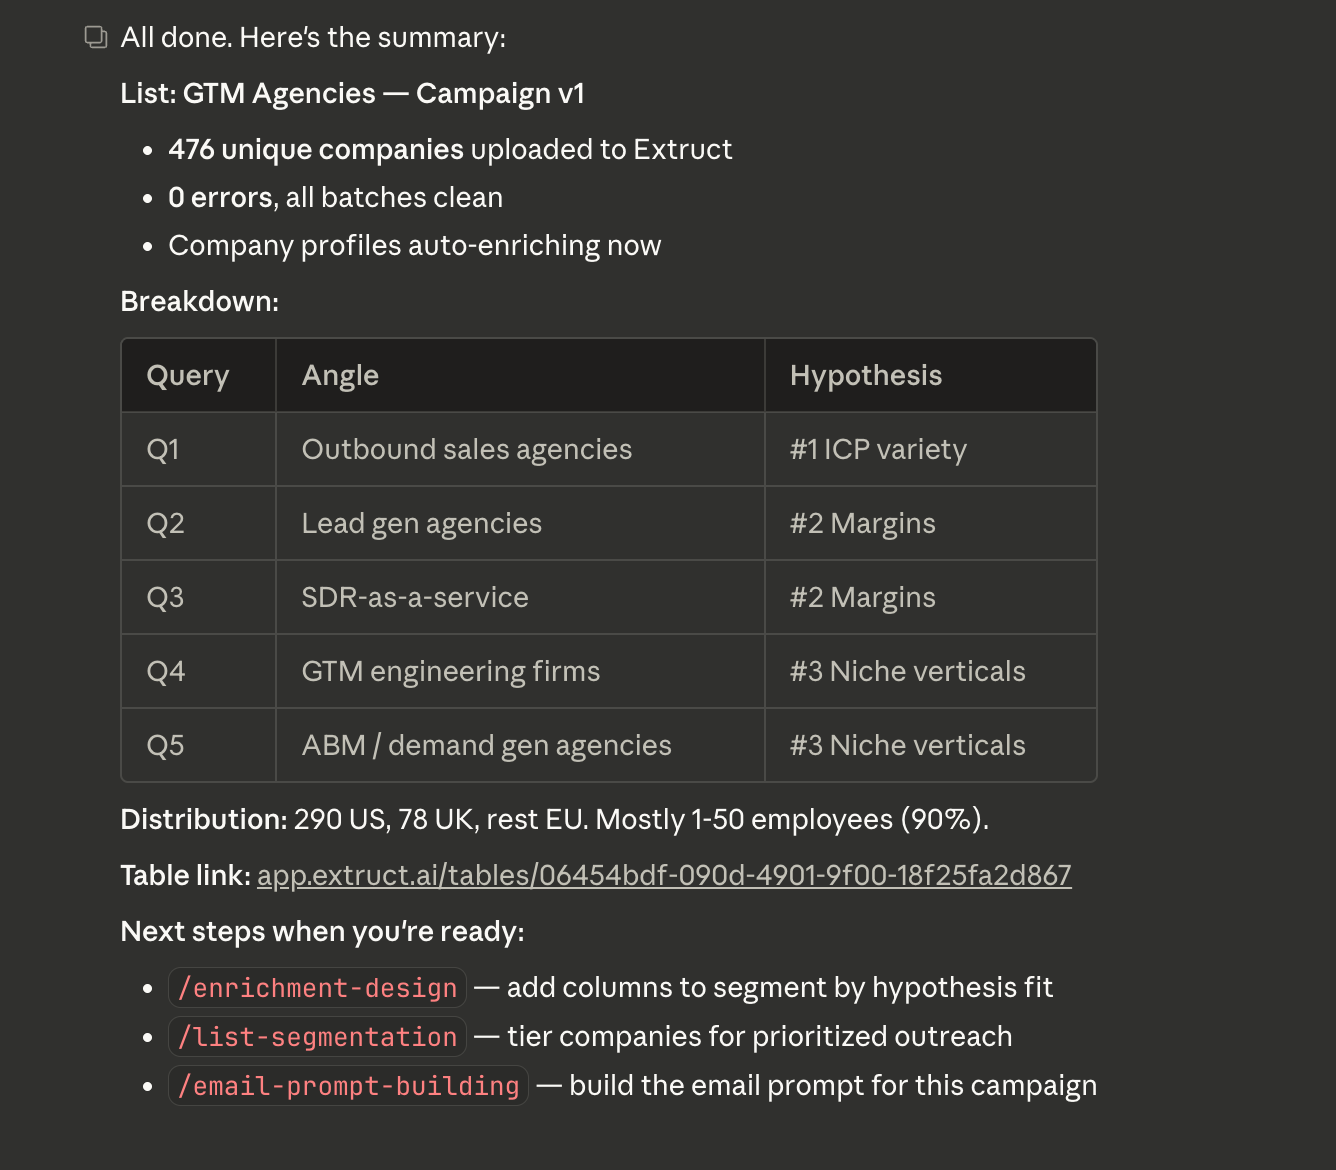Click the Hypothesis column header
The width and height of the screenshot is (1336, 1170).
click(x=865, y=376)
